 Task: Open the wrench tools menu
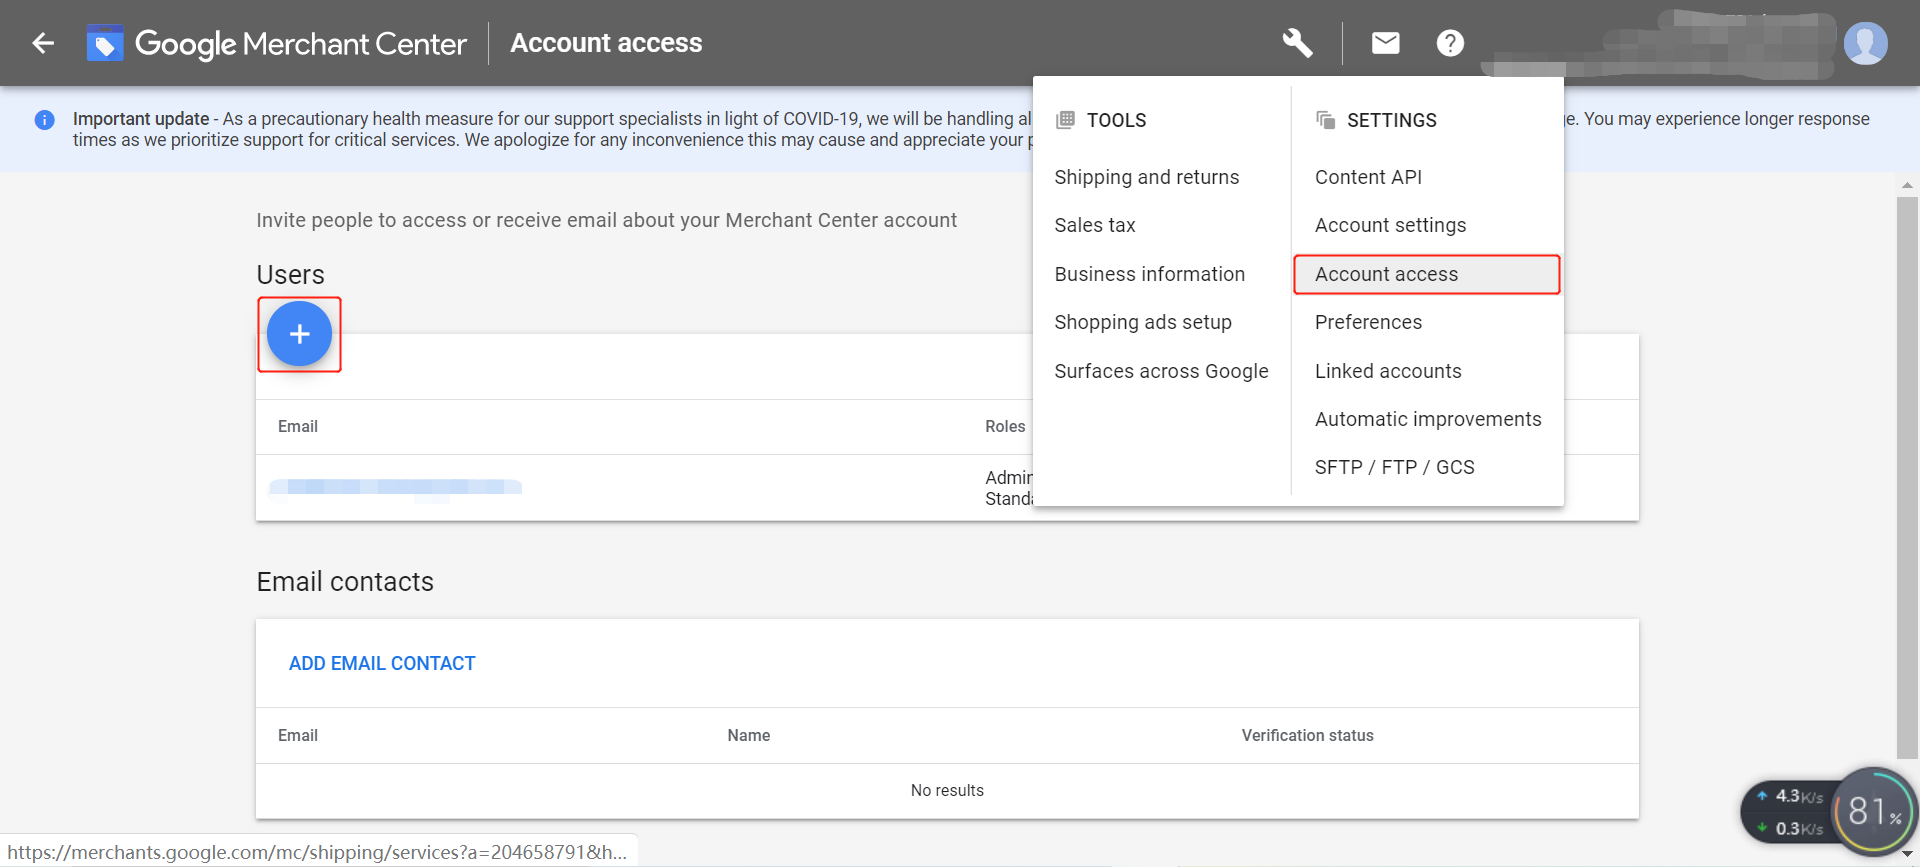coord(1297,43)
